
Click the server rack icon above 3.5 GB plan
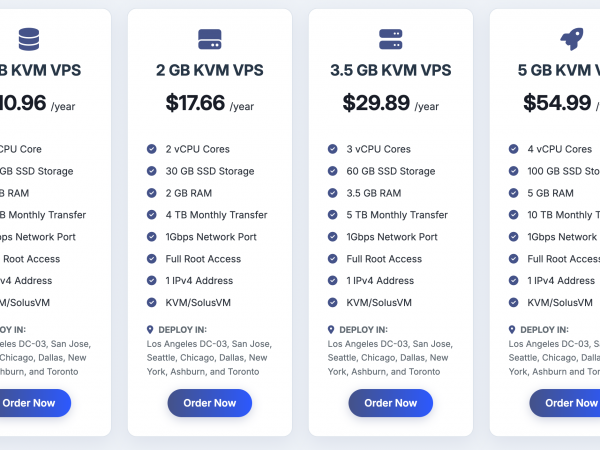click(x=391, y=39)
